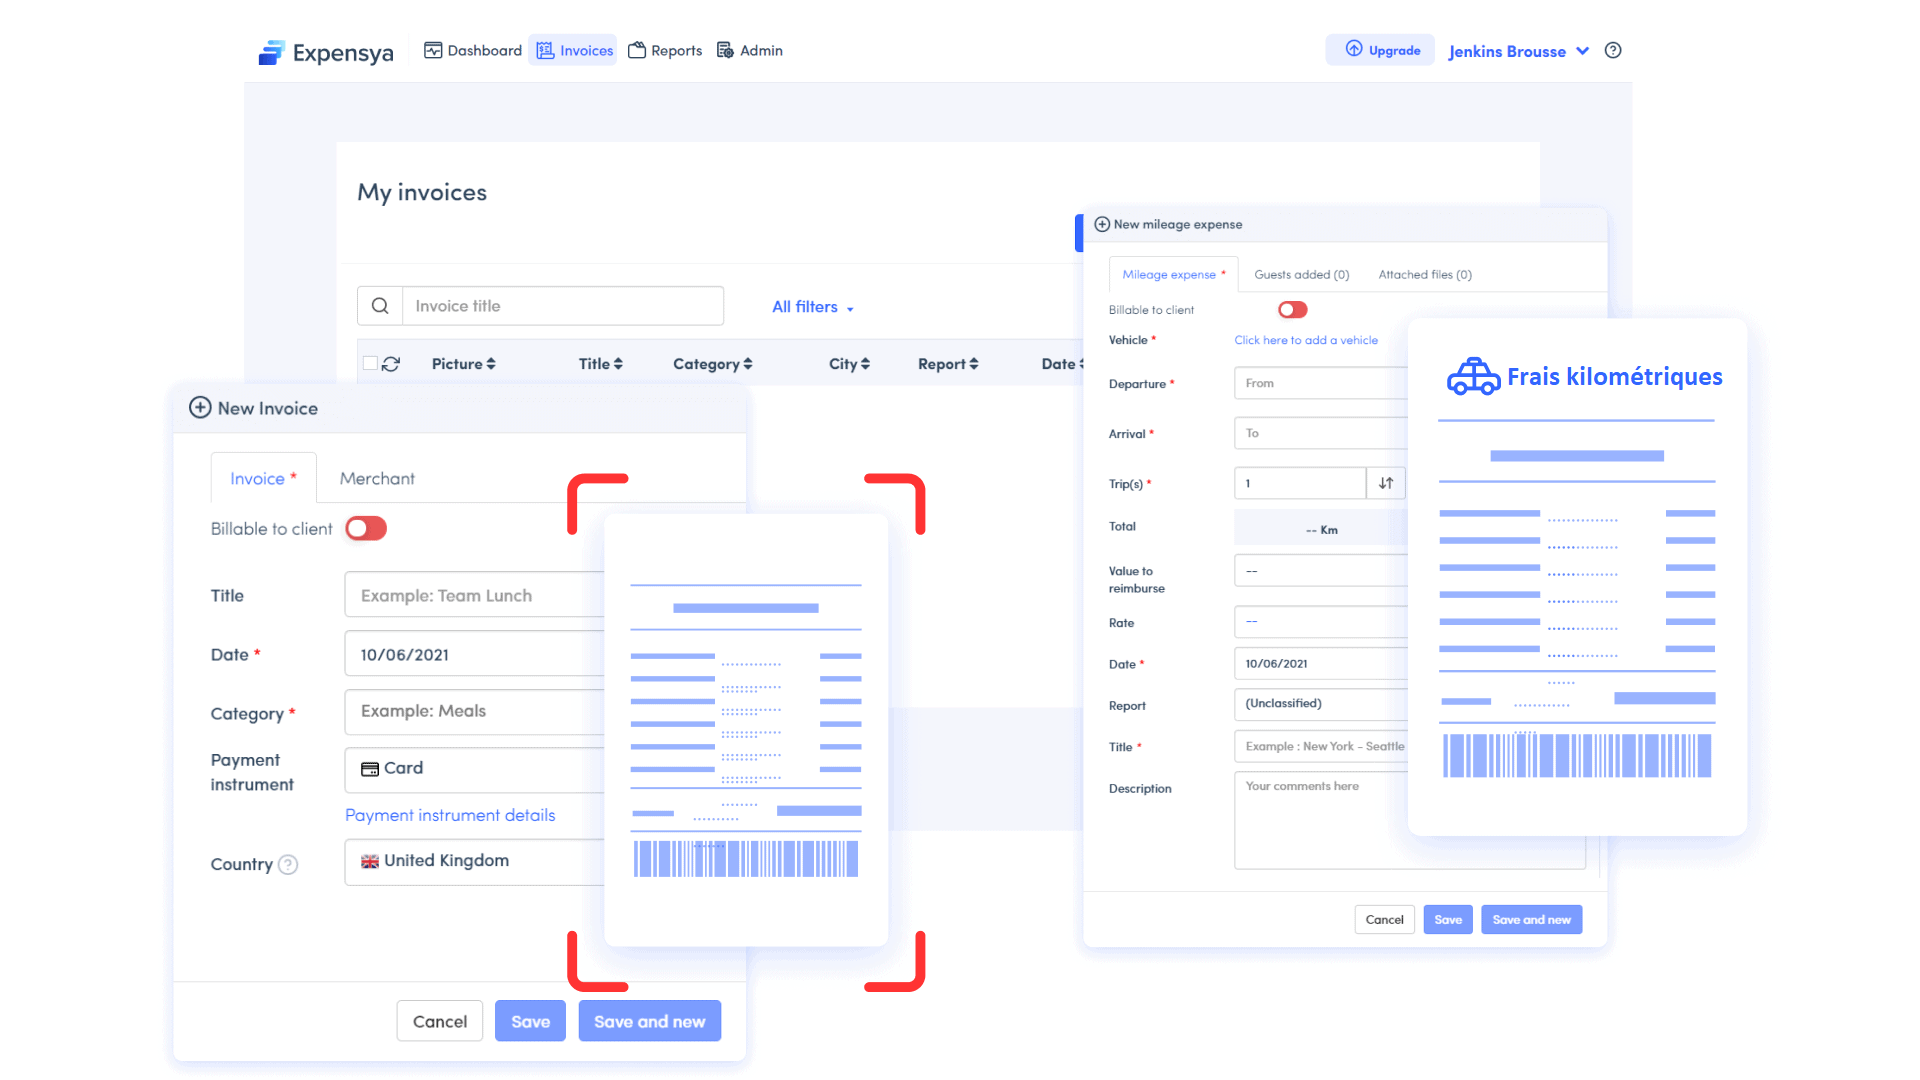Expand the All filters dropdown
Image resolution: width=1920 pixels, height=1080 pixels.
pyautogui.click(x=812, y=307)
